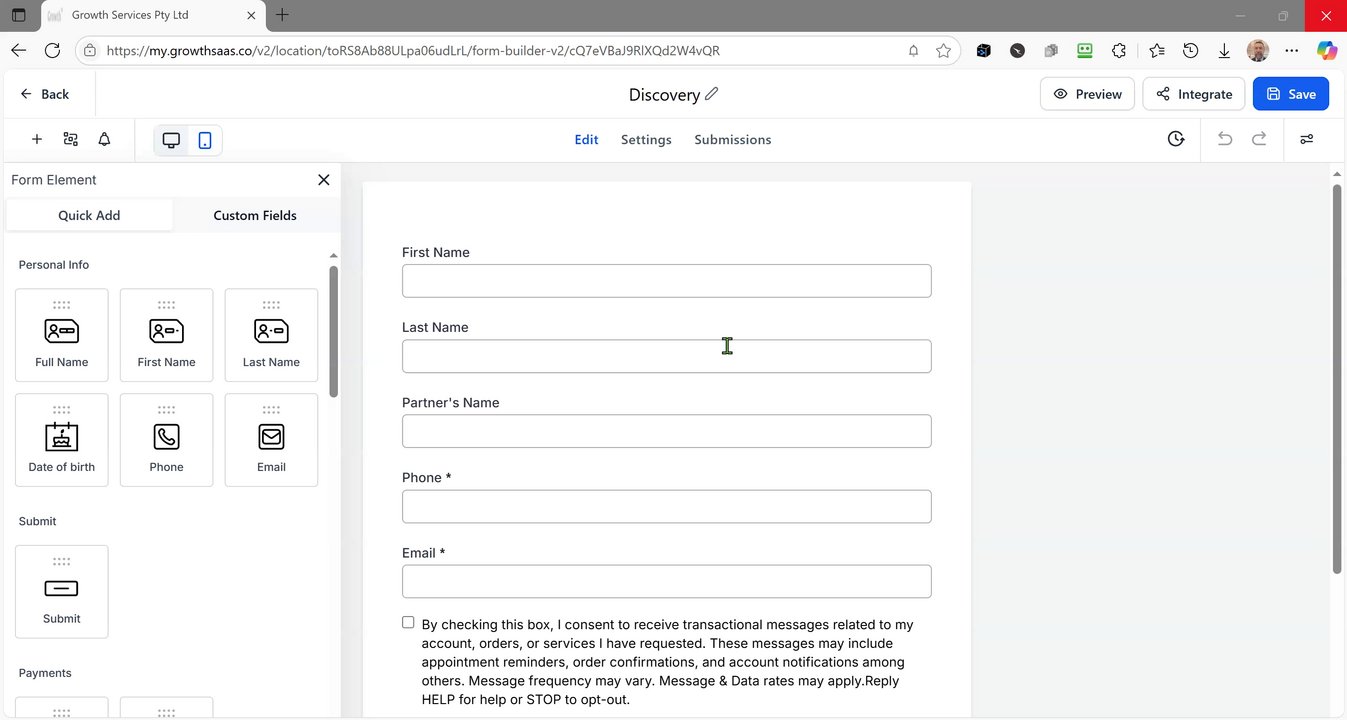Close the Form Element panel
This screenshot has height=720, width=1347.
pyautogui.click(x=323, y=180)
